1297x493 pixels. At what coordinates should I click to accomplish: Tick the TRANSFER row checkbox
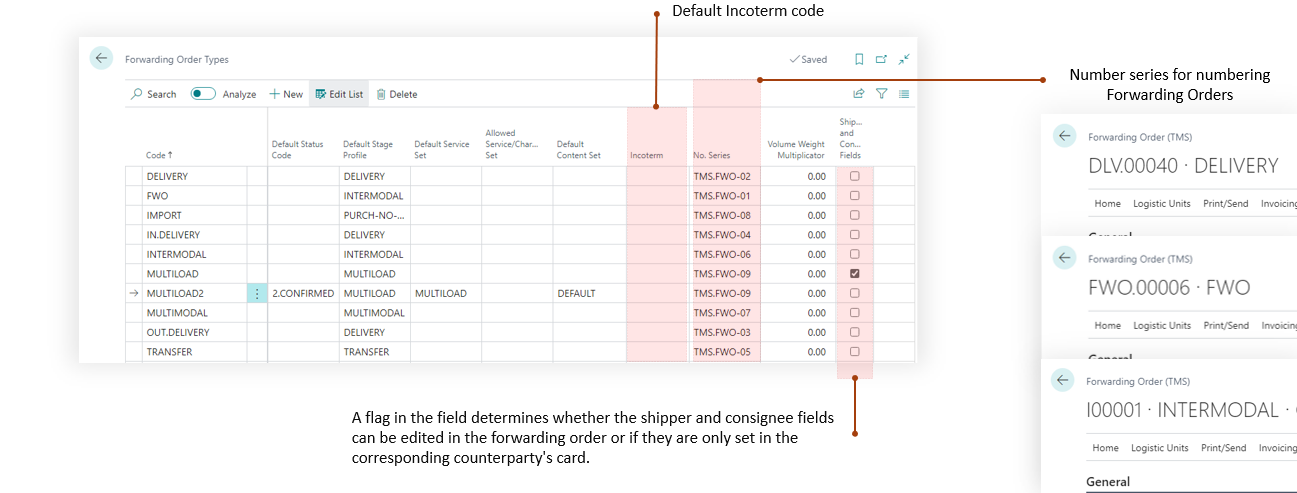[x=854, y=352]
